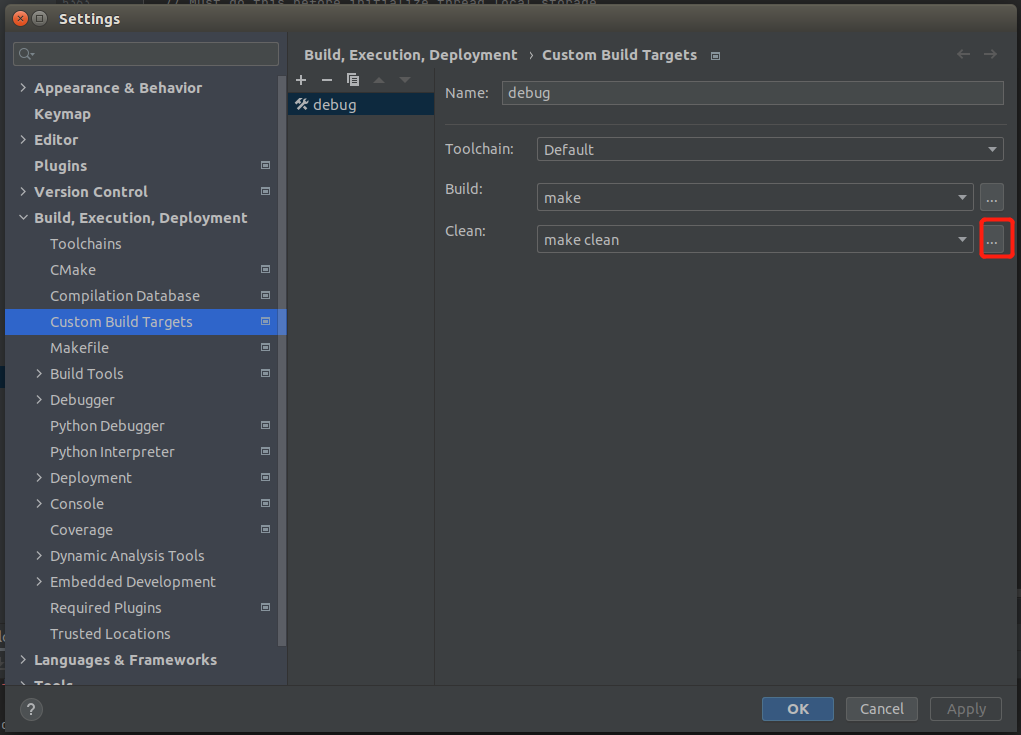Remove the selected build target
Image resolution: width=1021 pixels, height=735 pixels.
coord(327,80)
